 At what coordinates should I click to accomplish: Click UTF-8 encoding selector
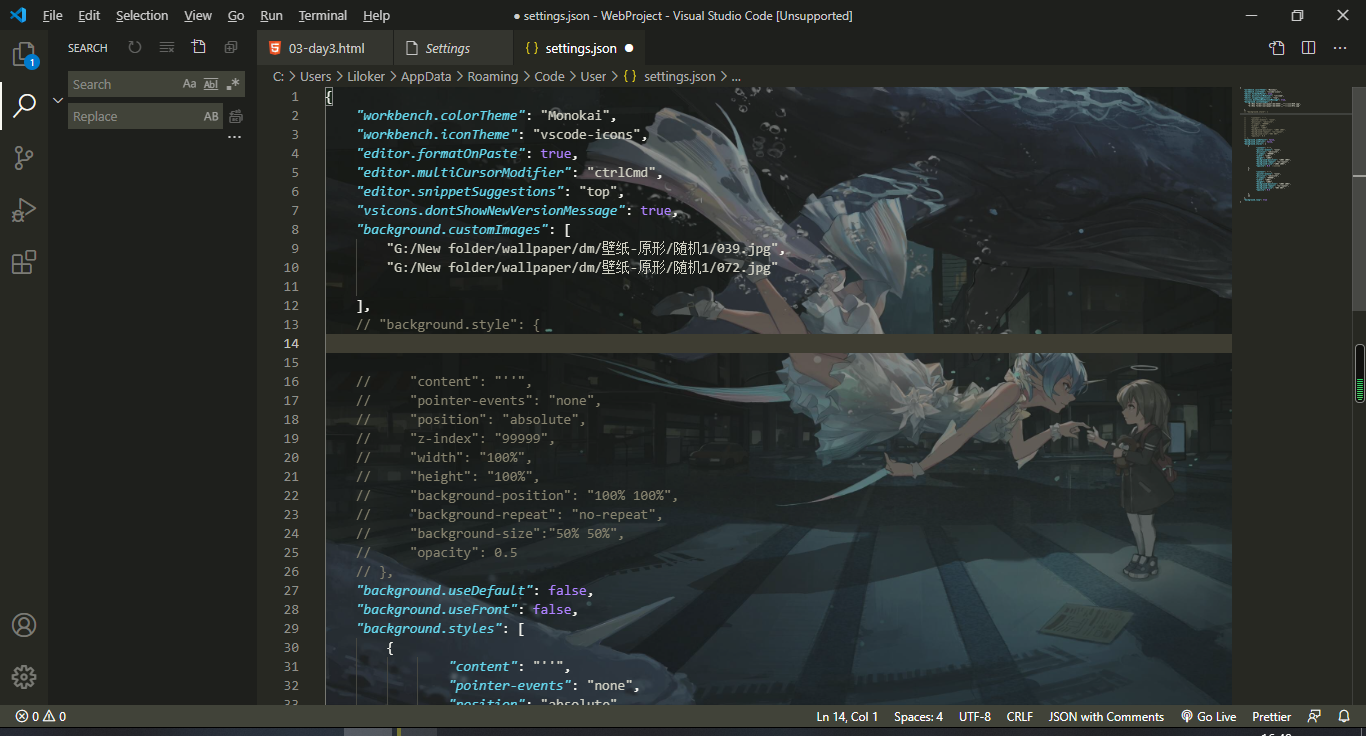975,716
